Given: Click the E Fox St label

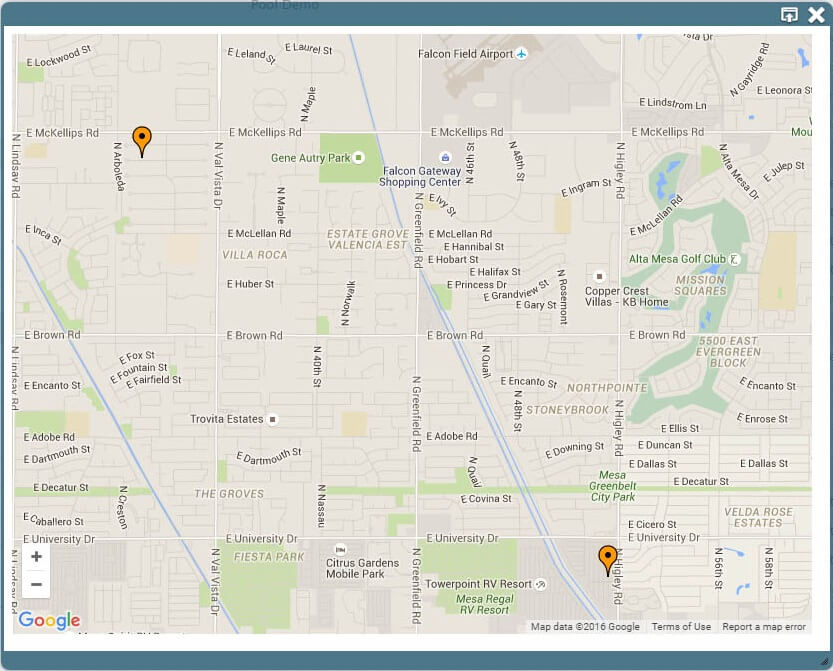Looking at the screenshot, I should pyautogui.click(x=137, y=357).
